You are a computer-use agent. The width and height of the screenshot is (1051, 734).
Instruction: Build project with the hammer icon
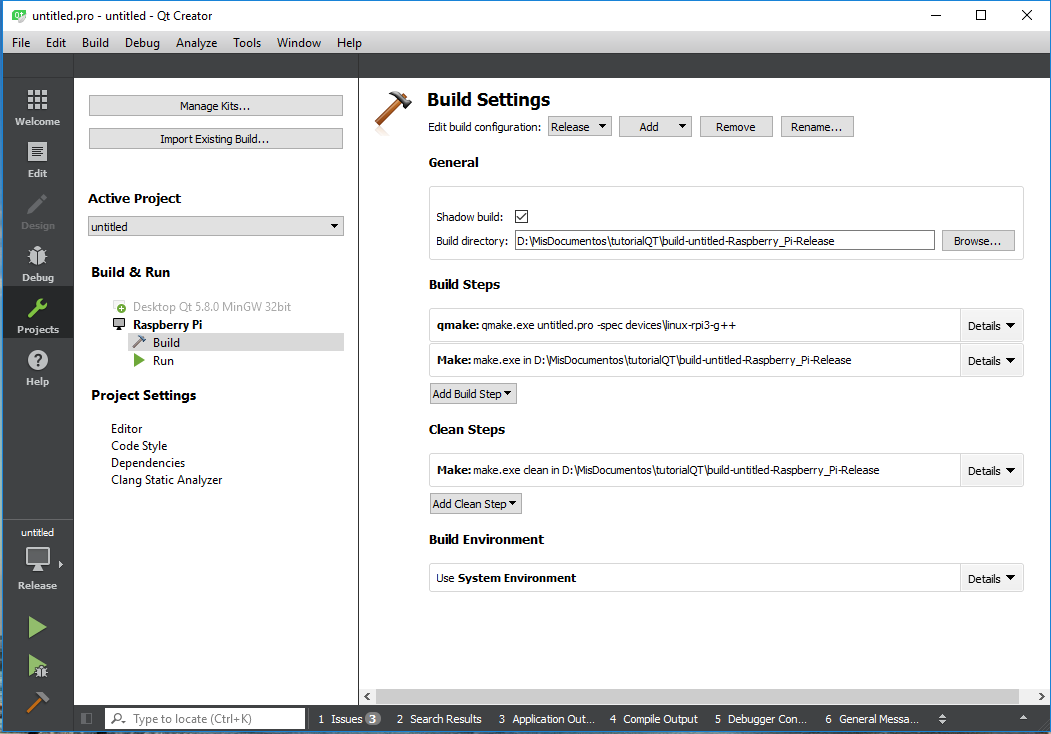pyautogui.click(x=38, y=702)
